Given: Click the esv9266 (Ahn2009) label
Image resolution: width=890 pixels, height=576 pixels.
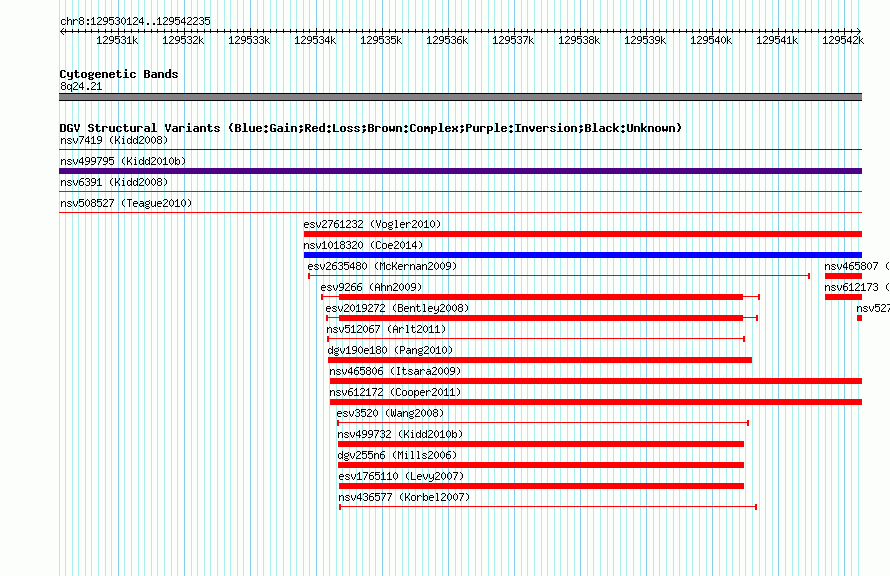Looking at the screenshot, I should coord(371,287).
